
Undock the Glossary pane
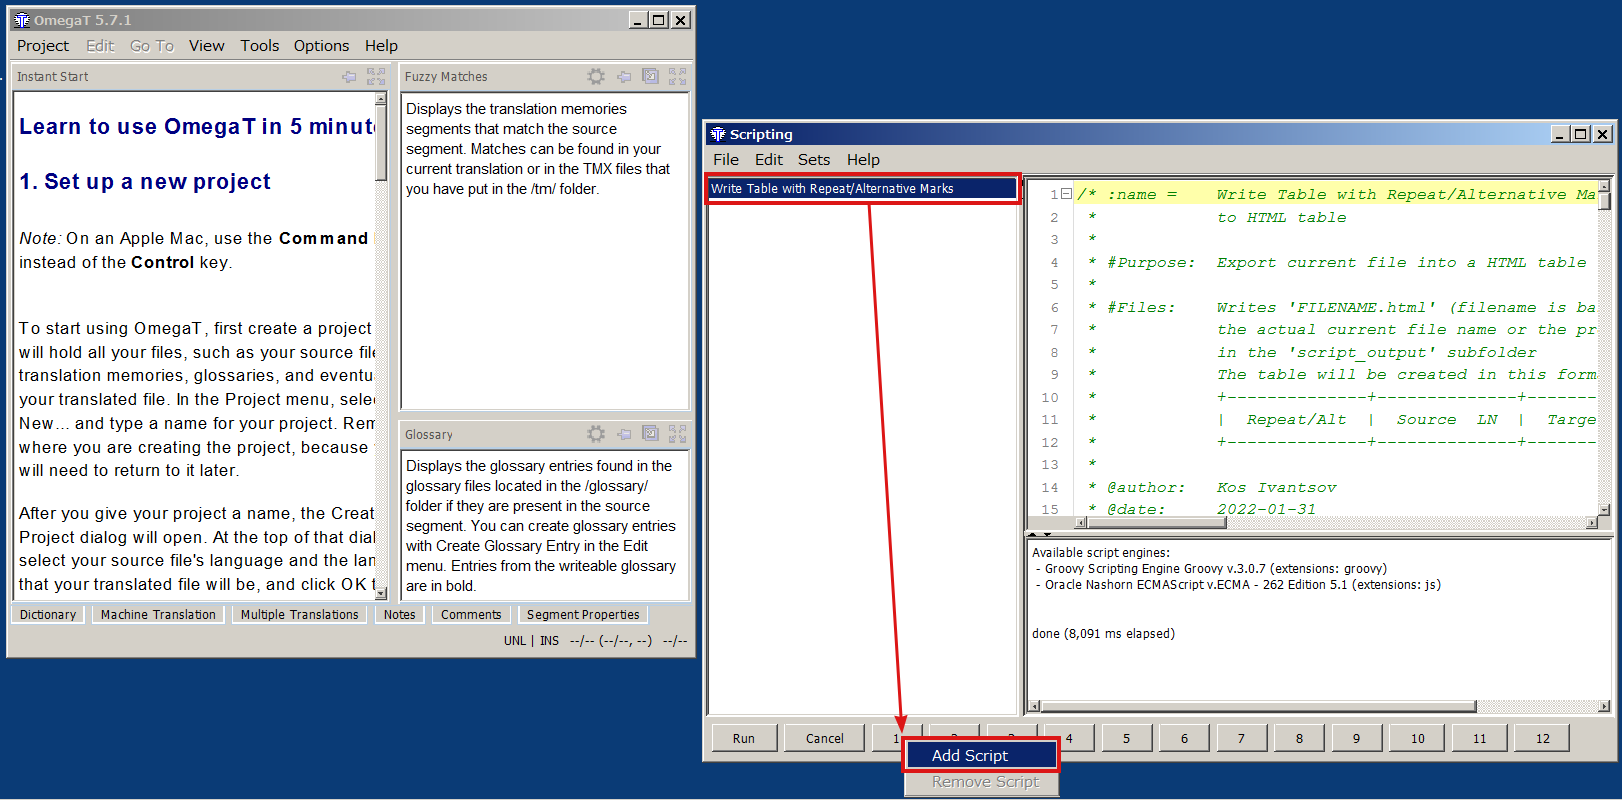tap(650, 434)
